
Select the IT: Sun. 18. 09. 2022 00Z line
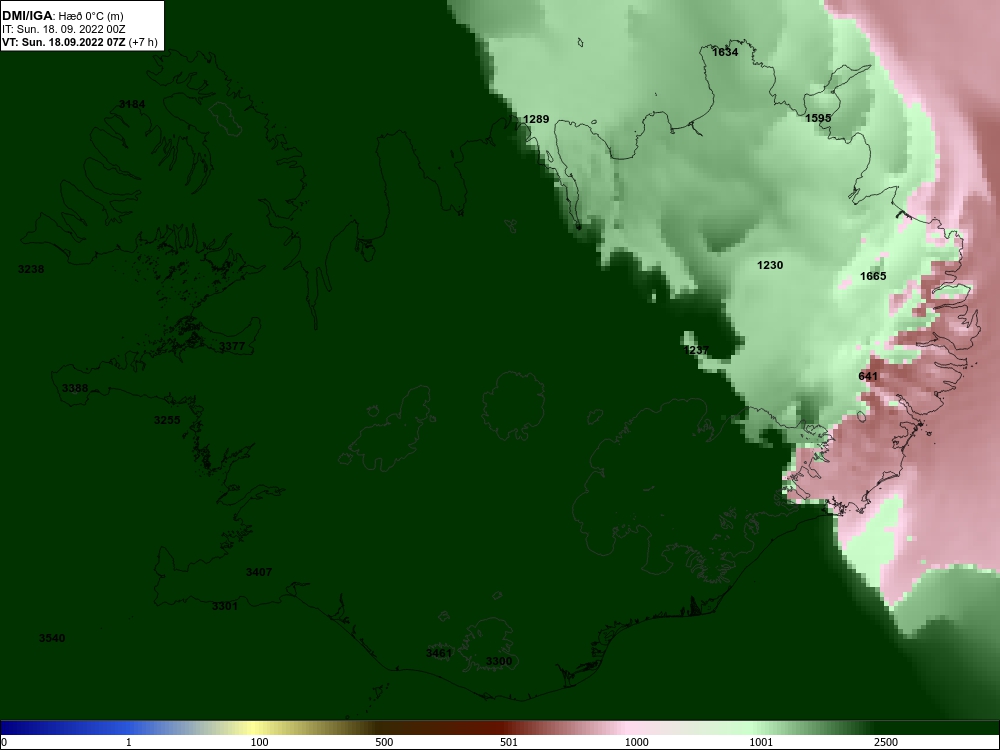point(62,29)
